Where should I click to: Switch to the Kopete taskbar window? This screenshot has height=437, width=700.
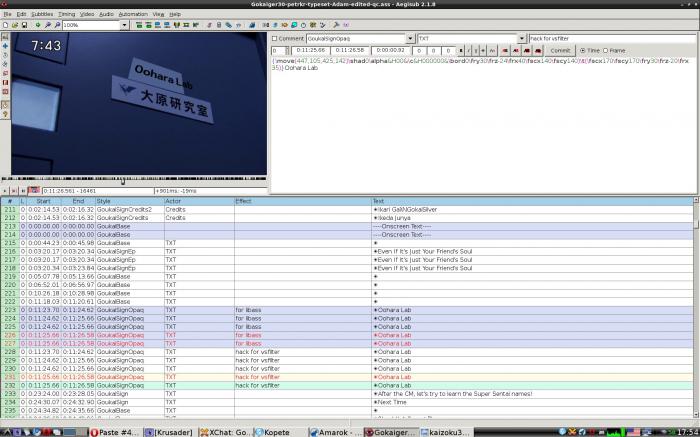[x=280, y=432]
